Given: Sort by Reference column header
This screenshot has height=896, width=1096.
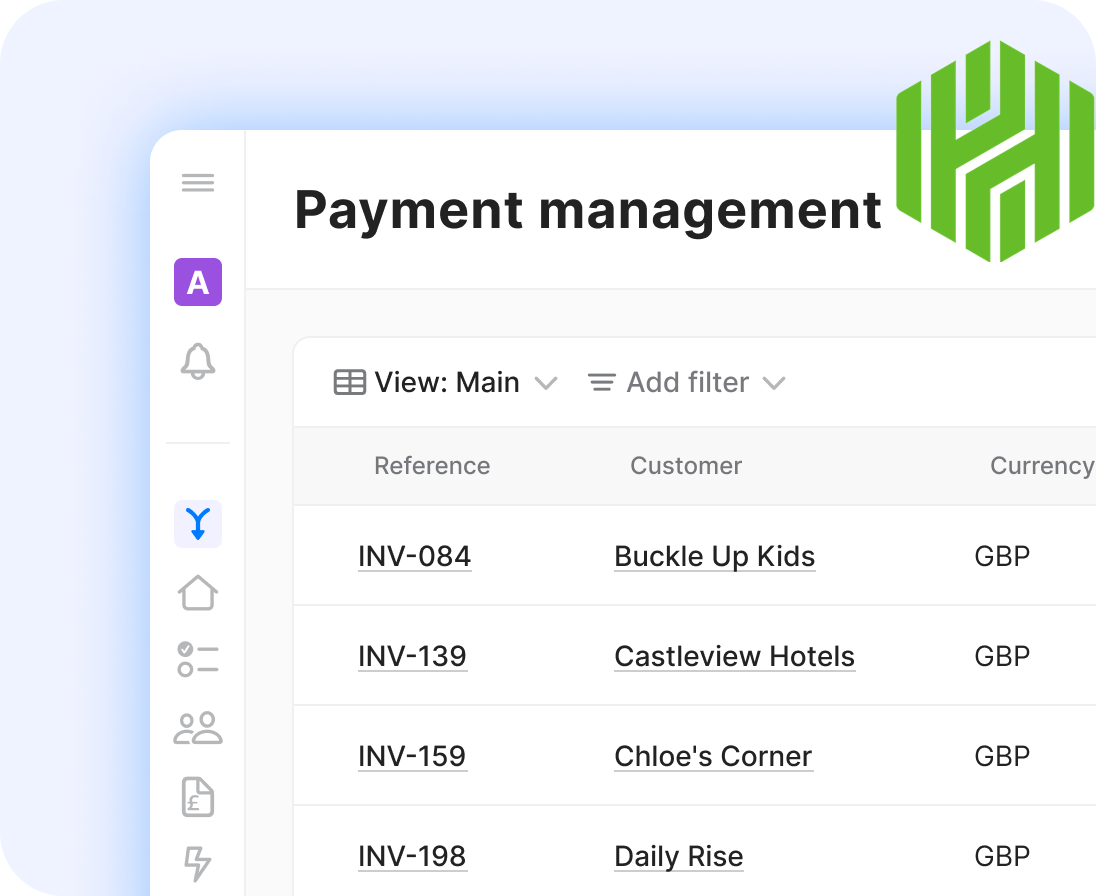Looking at the screenshot, I should [432, 466].
